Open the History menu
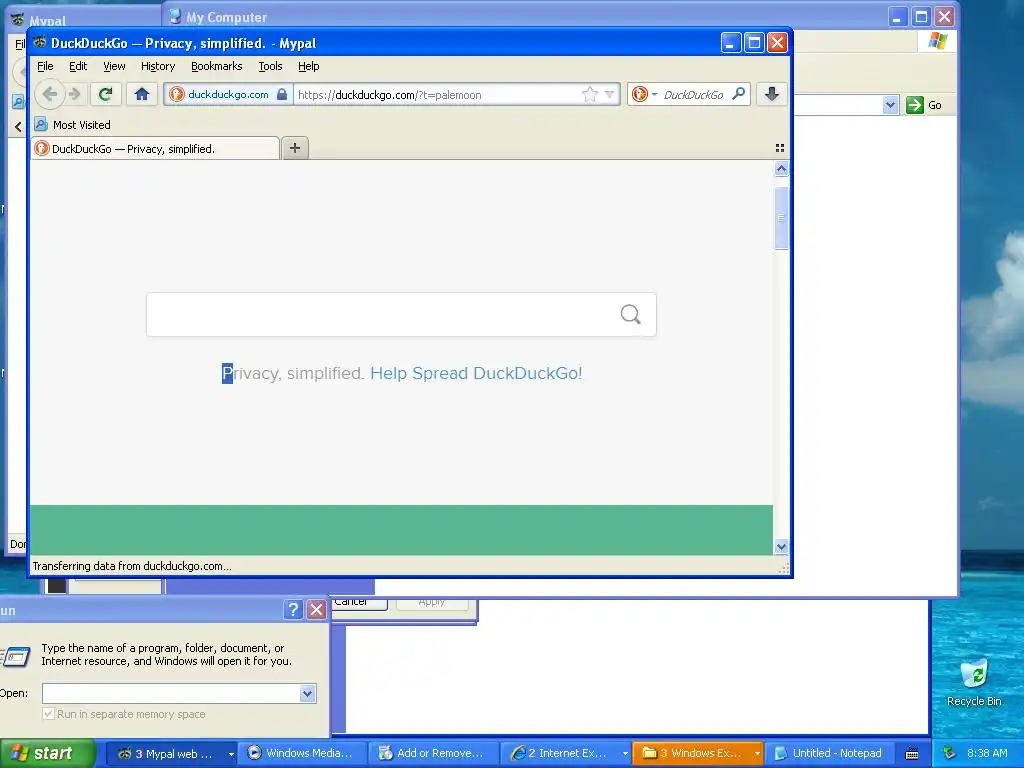This screenshot has height=768, width=1024. [158, 66]
